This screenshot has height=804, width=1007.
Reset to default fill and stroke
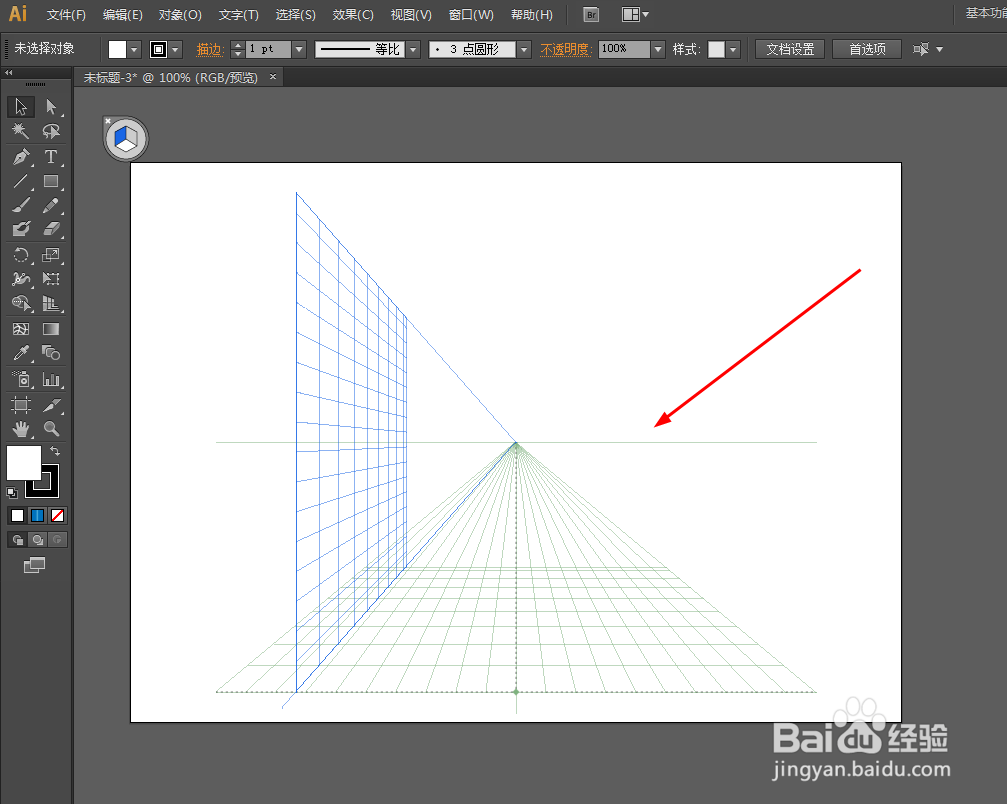[x=12, y=493]
